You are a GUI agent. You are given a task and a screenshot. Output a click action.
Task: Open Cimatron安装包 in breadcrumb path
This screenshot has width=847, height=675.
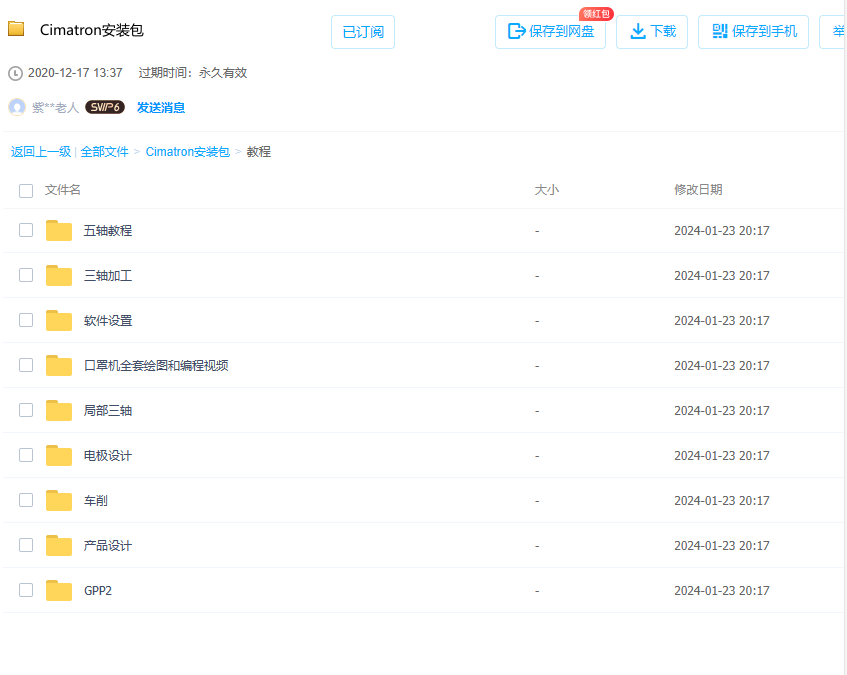(x=187, y=152)
